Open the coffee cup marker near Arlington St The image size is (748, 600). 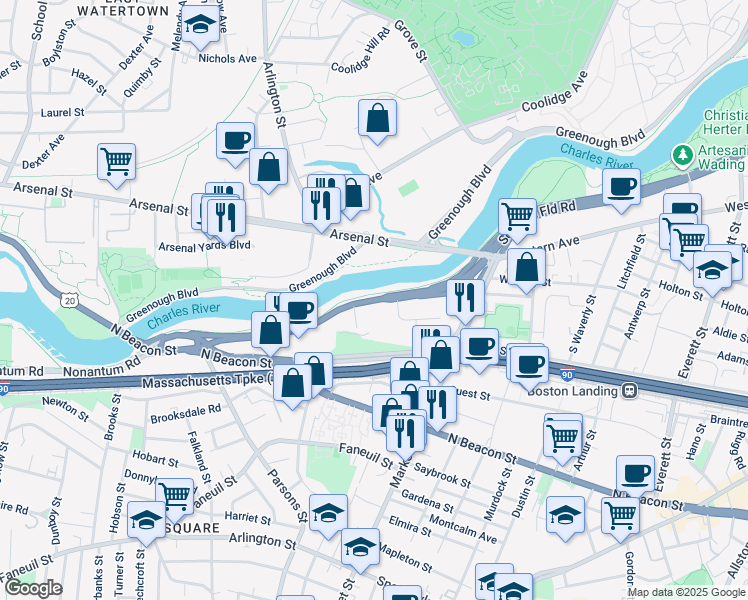click(235, 144)
